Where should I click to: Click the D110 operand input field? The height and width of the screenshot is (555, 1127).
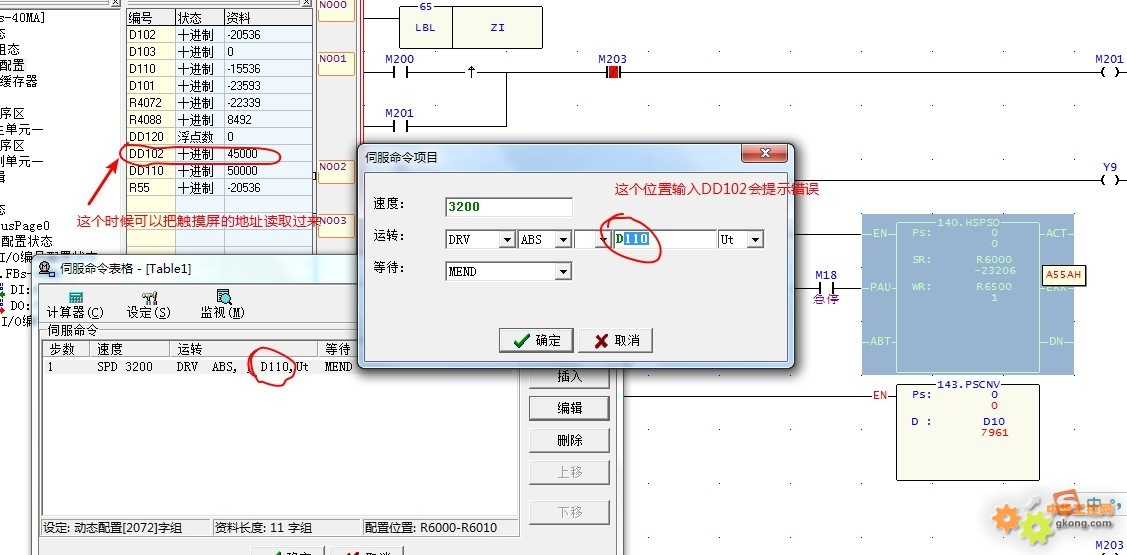click(x=665, y=240)
